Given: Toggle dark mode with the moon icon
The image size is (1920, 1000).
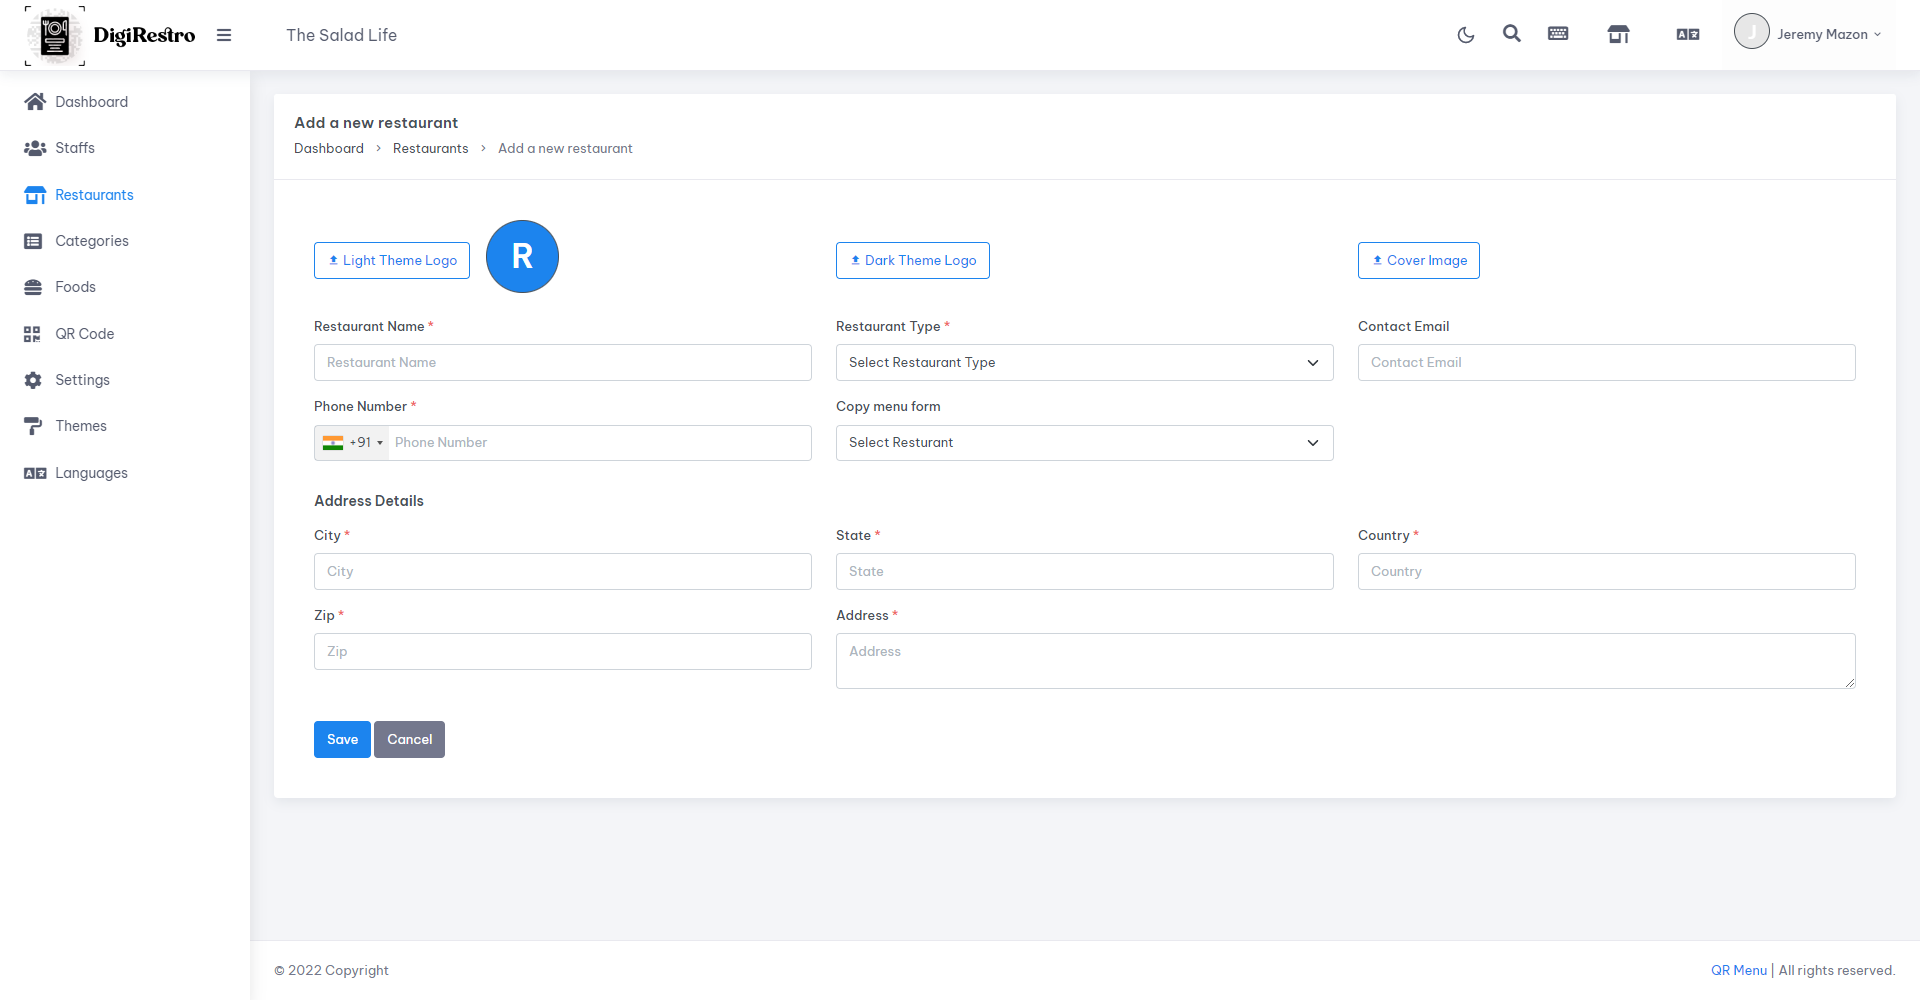Looking at the screenshot, I should click(1465, 35).
